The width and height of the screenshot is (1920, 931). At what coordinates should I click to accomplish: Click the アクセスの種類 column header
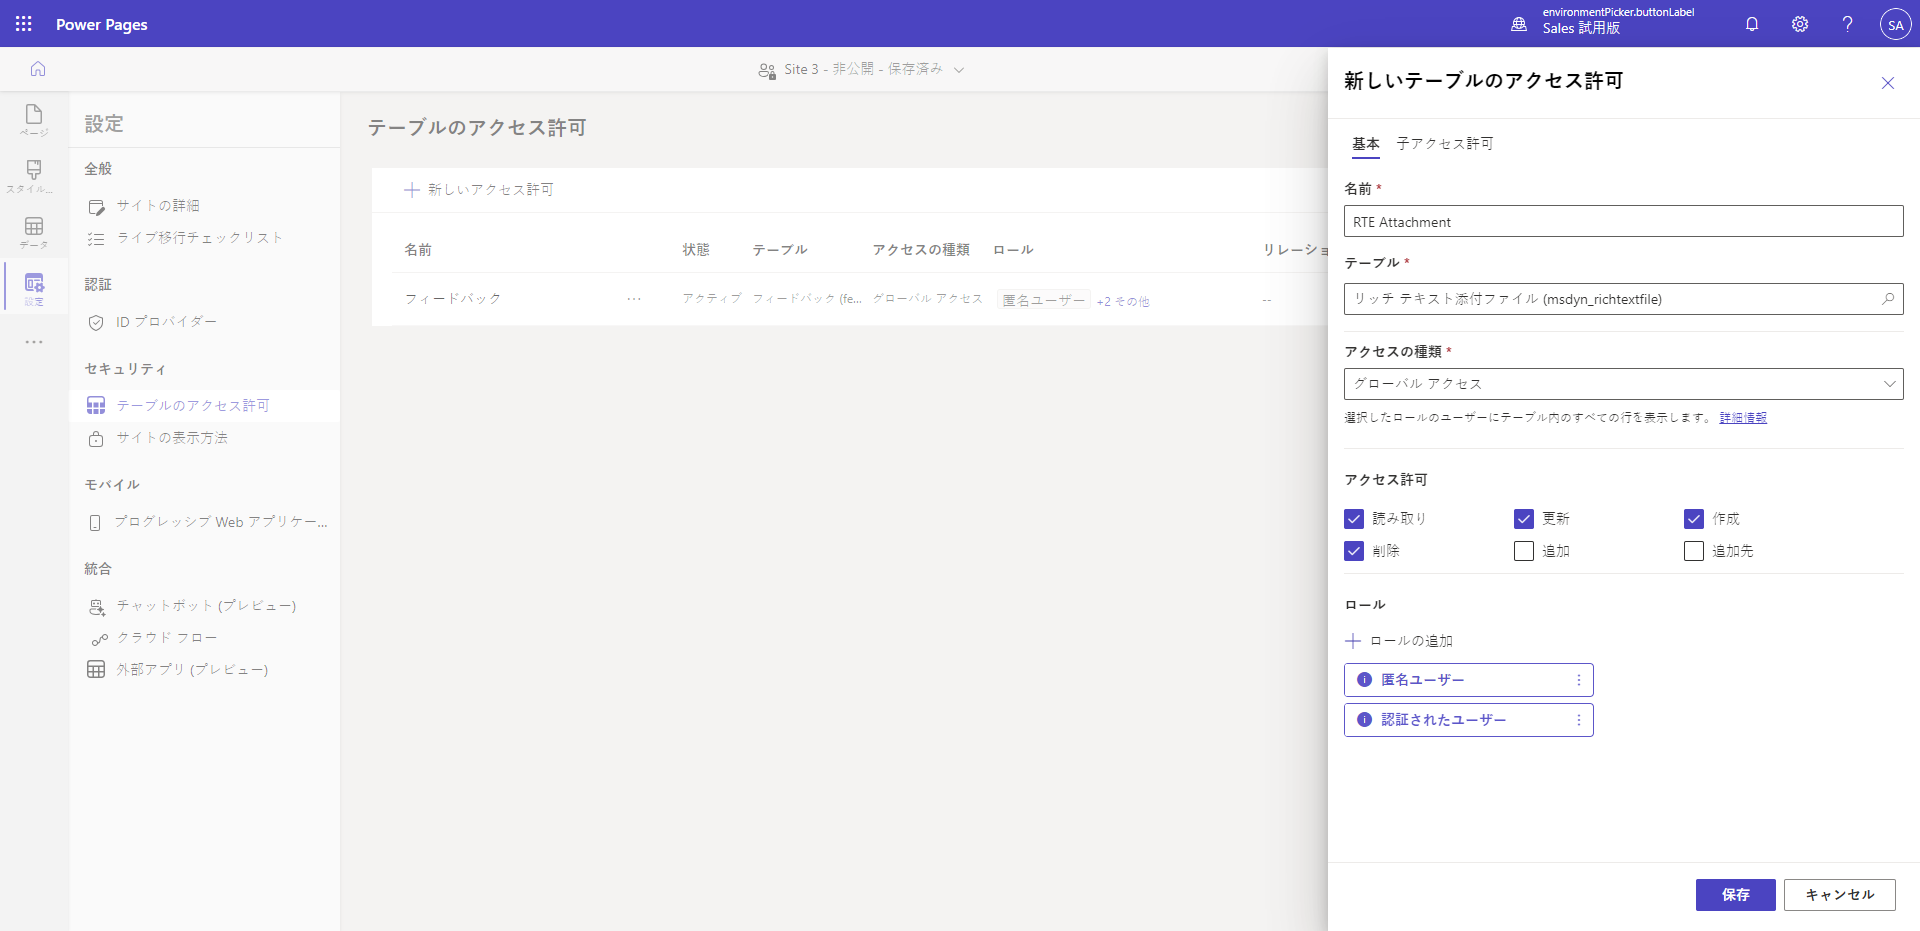click(x=921, y=250)
